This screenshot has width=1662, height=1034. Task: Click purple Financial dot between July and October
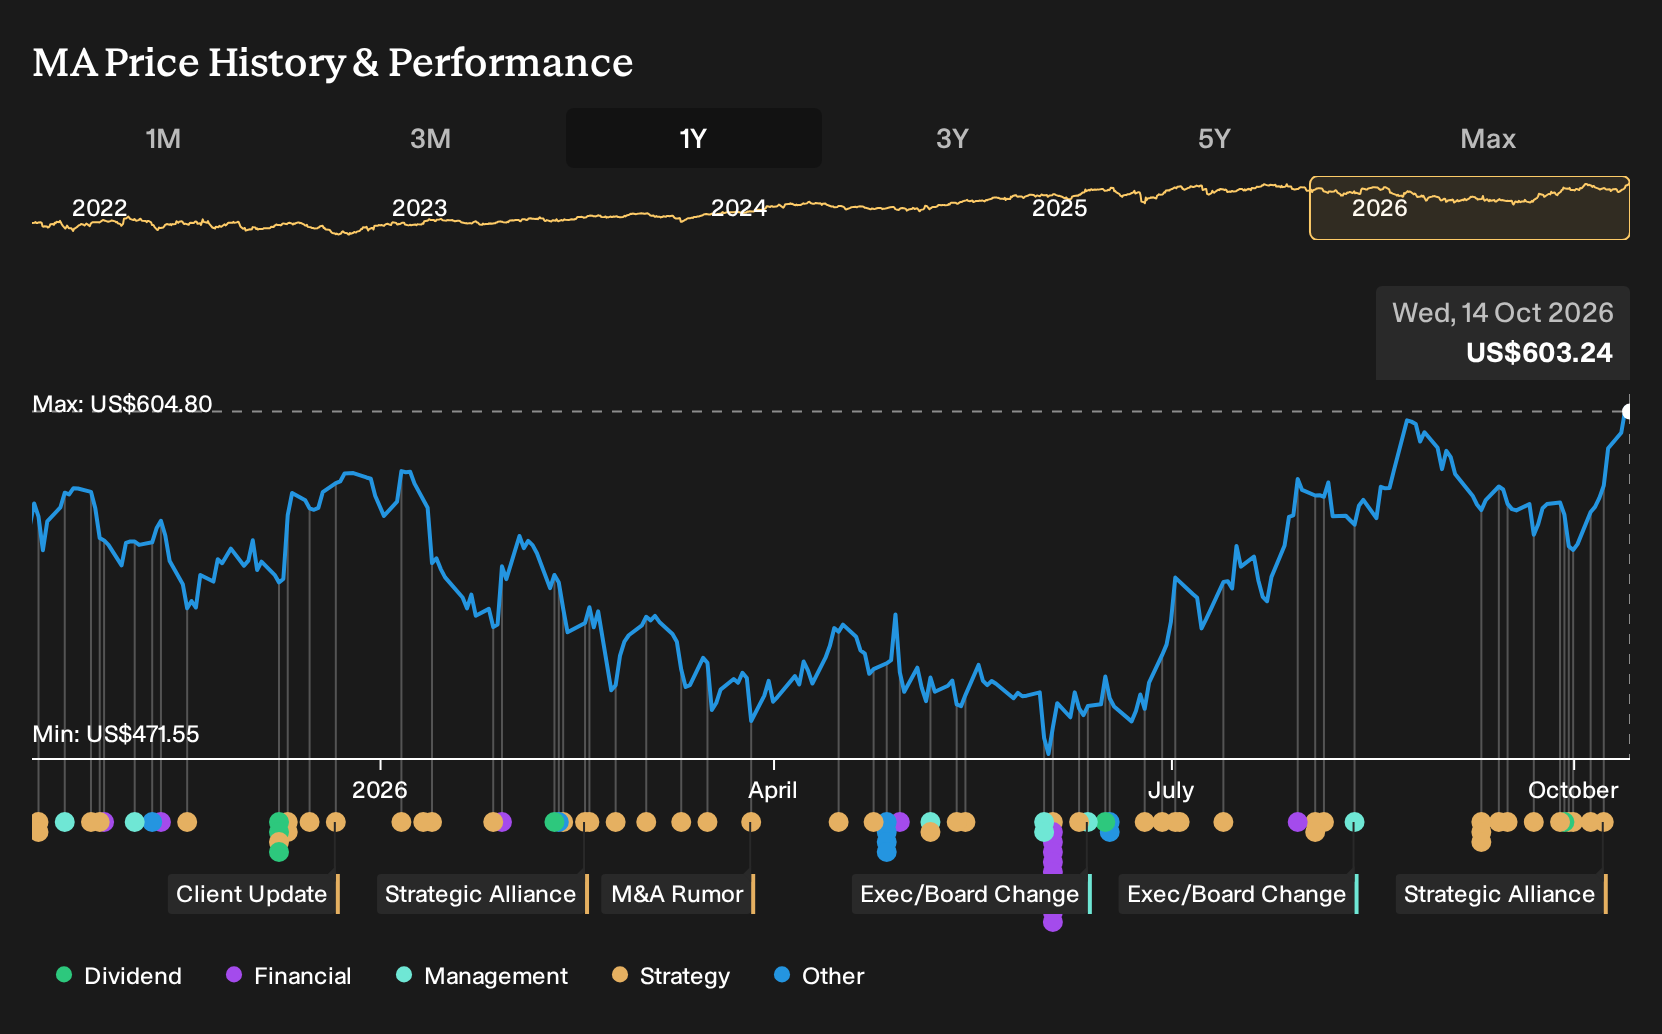click(1298, 822)
